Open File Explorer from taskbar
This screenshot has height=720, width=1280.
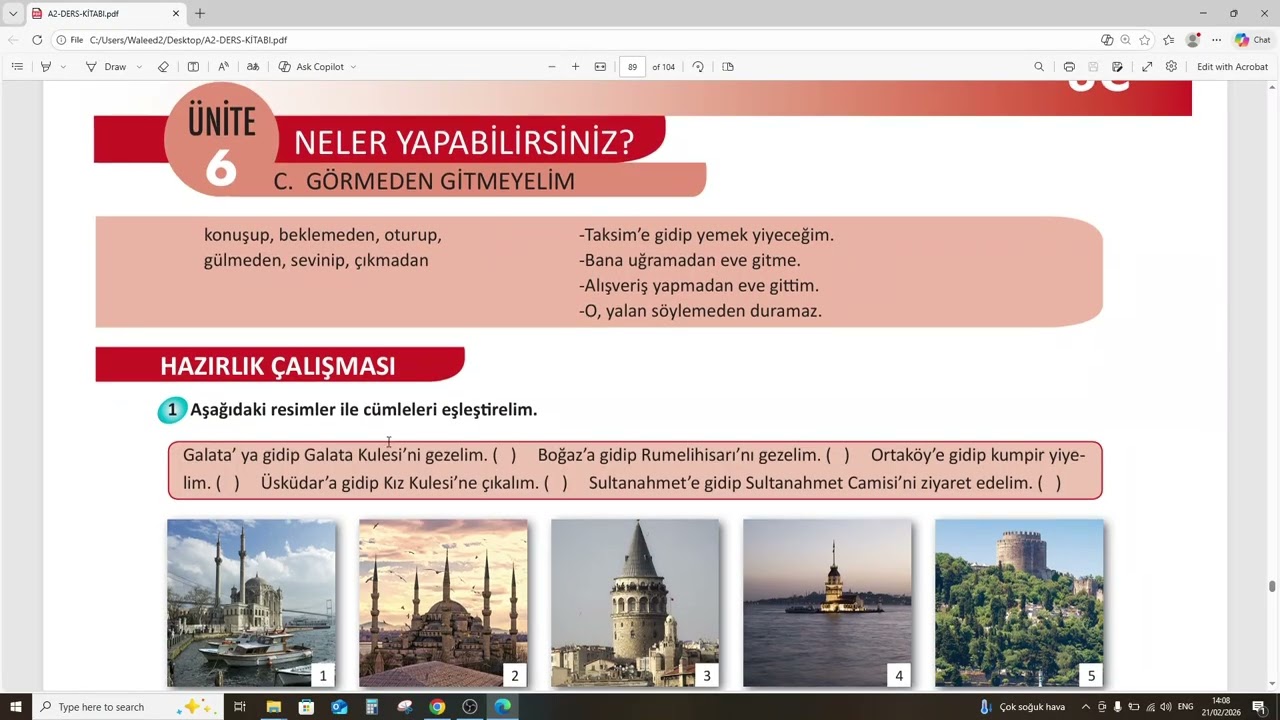point(273,707)
